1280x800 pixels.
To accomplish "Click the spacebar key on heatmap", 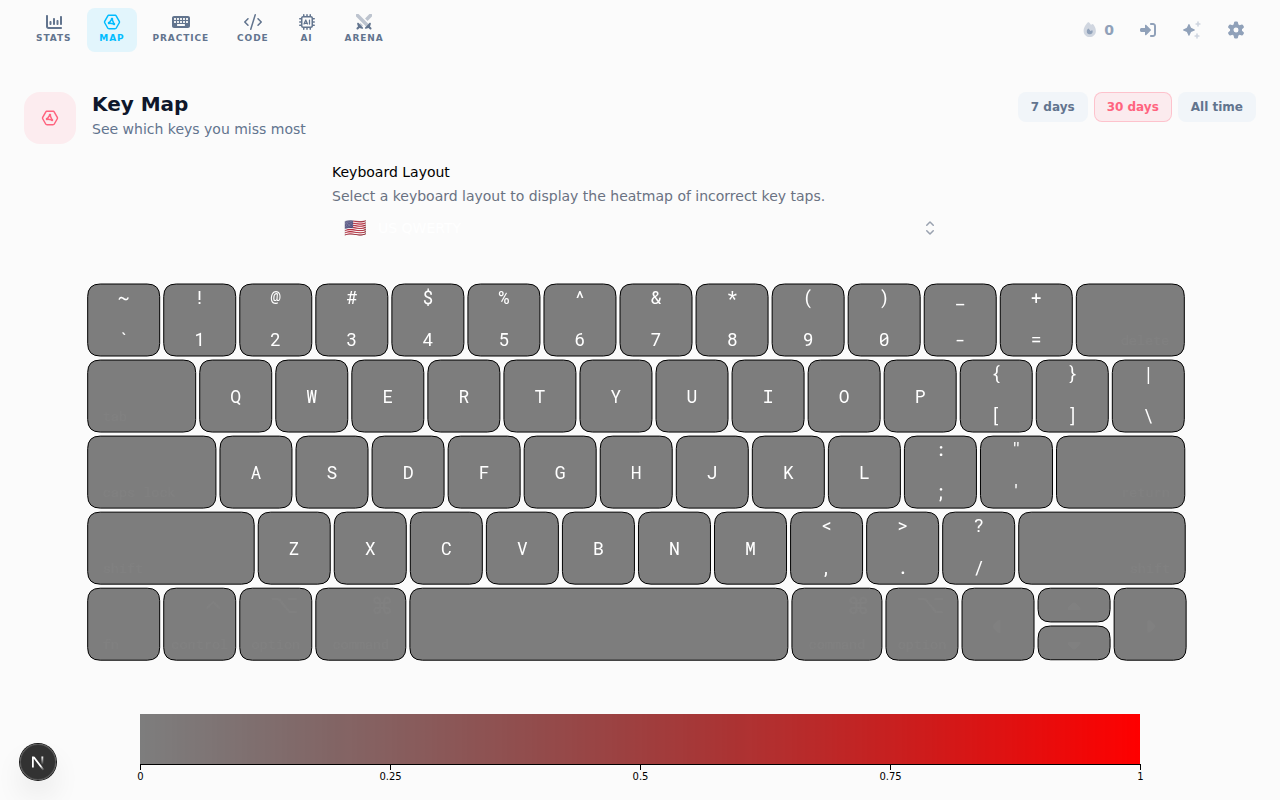I will [599, 624].
